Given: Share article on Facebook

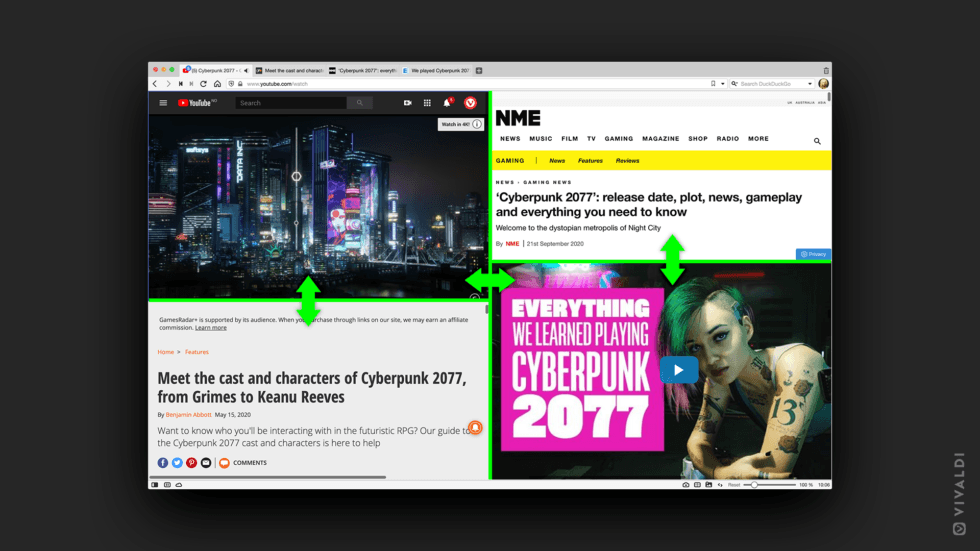Looking at the screenshot, I should click(162, 463).
